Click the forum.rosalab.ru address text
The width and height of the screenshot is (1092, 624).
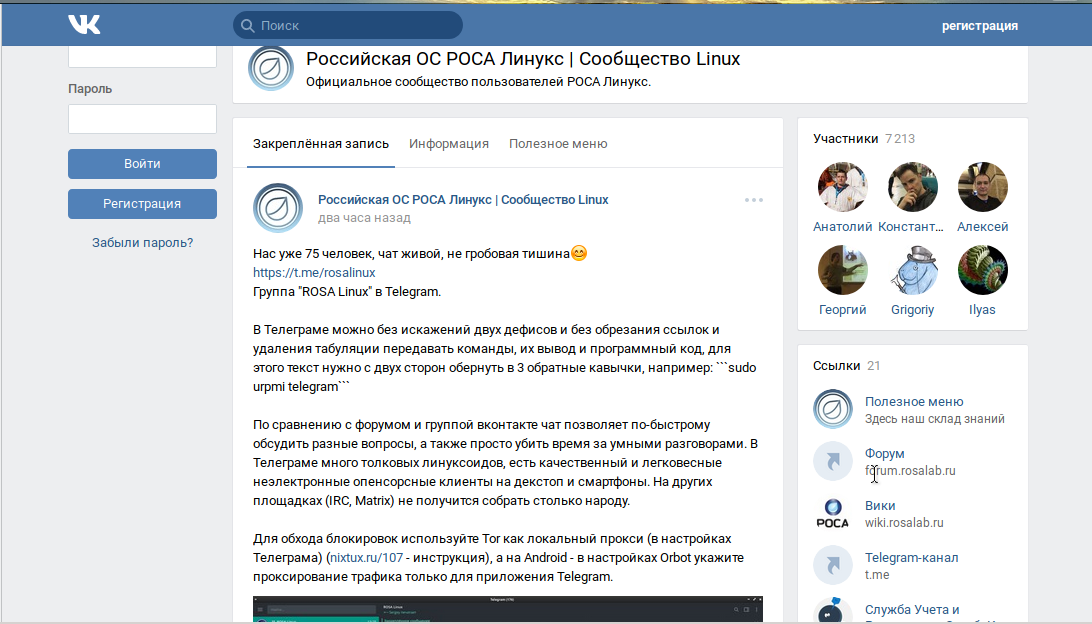pyautogui.click(x=910, y=471)
